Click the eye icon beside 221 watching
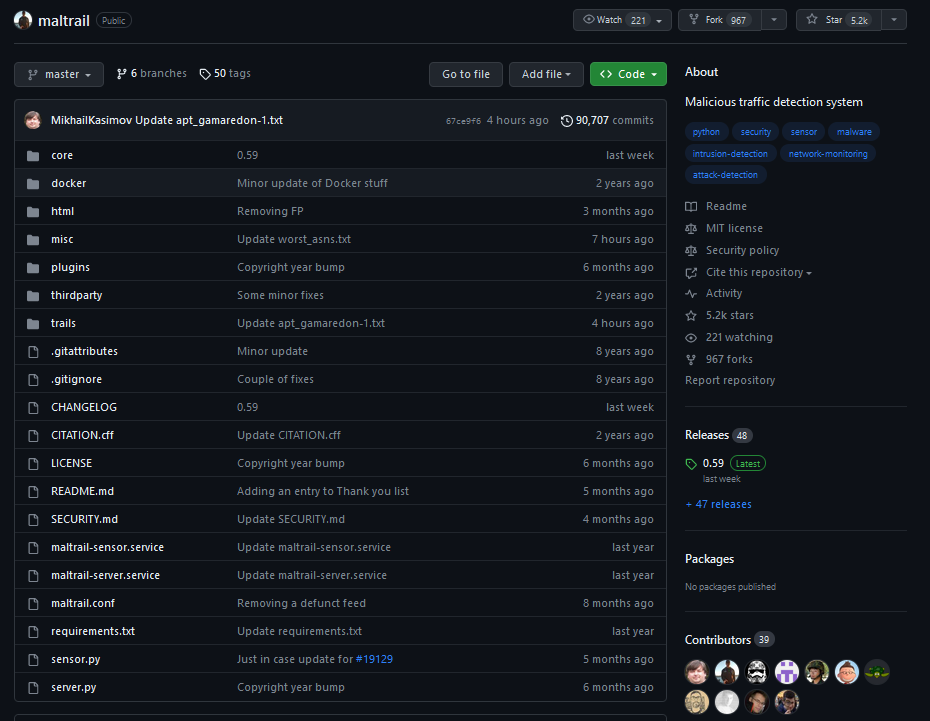 (691, 338)
